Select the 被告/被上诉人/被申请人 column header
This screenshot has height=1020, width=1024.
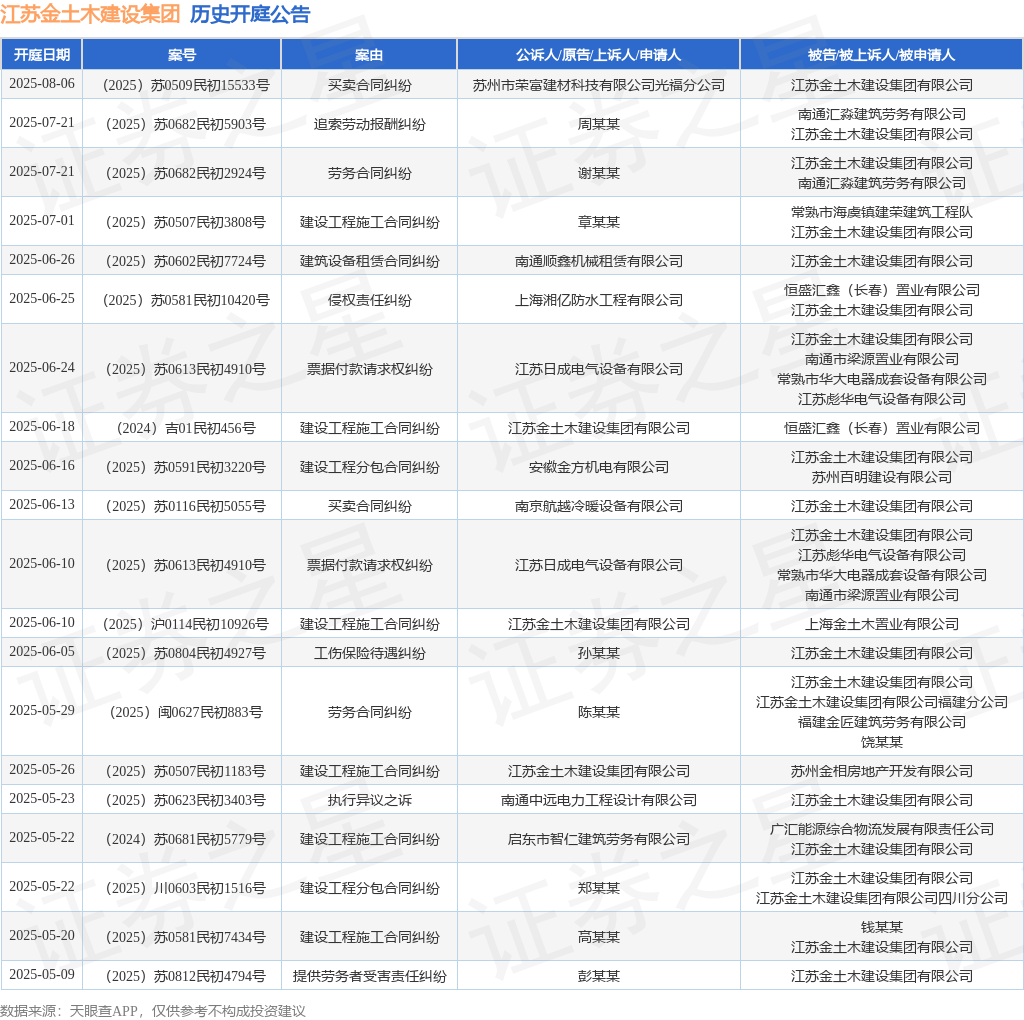881,55
